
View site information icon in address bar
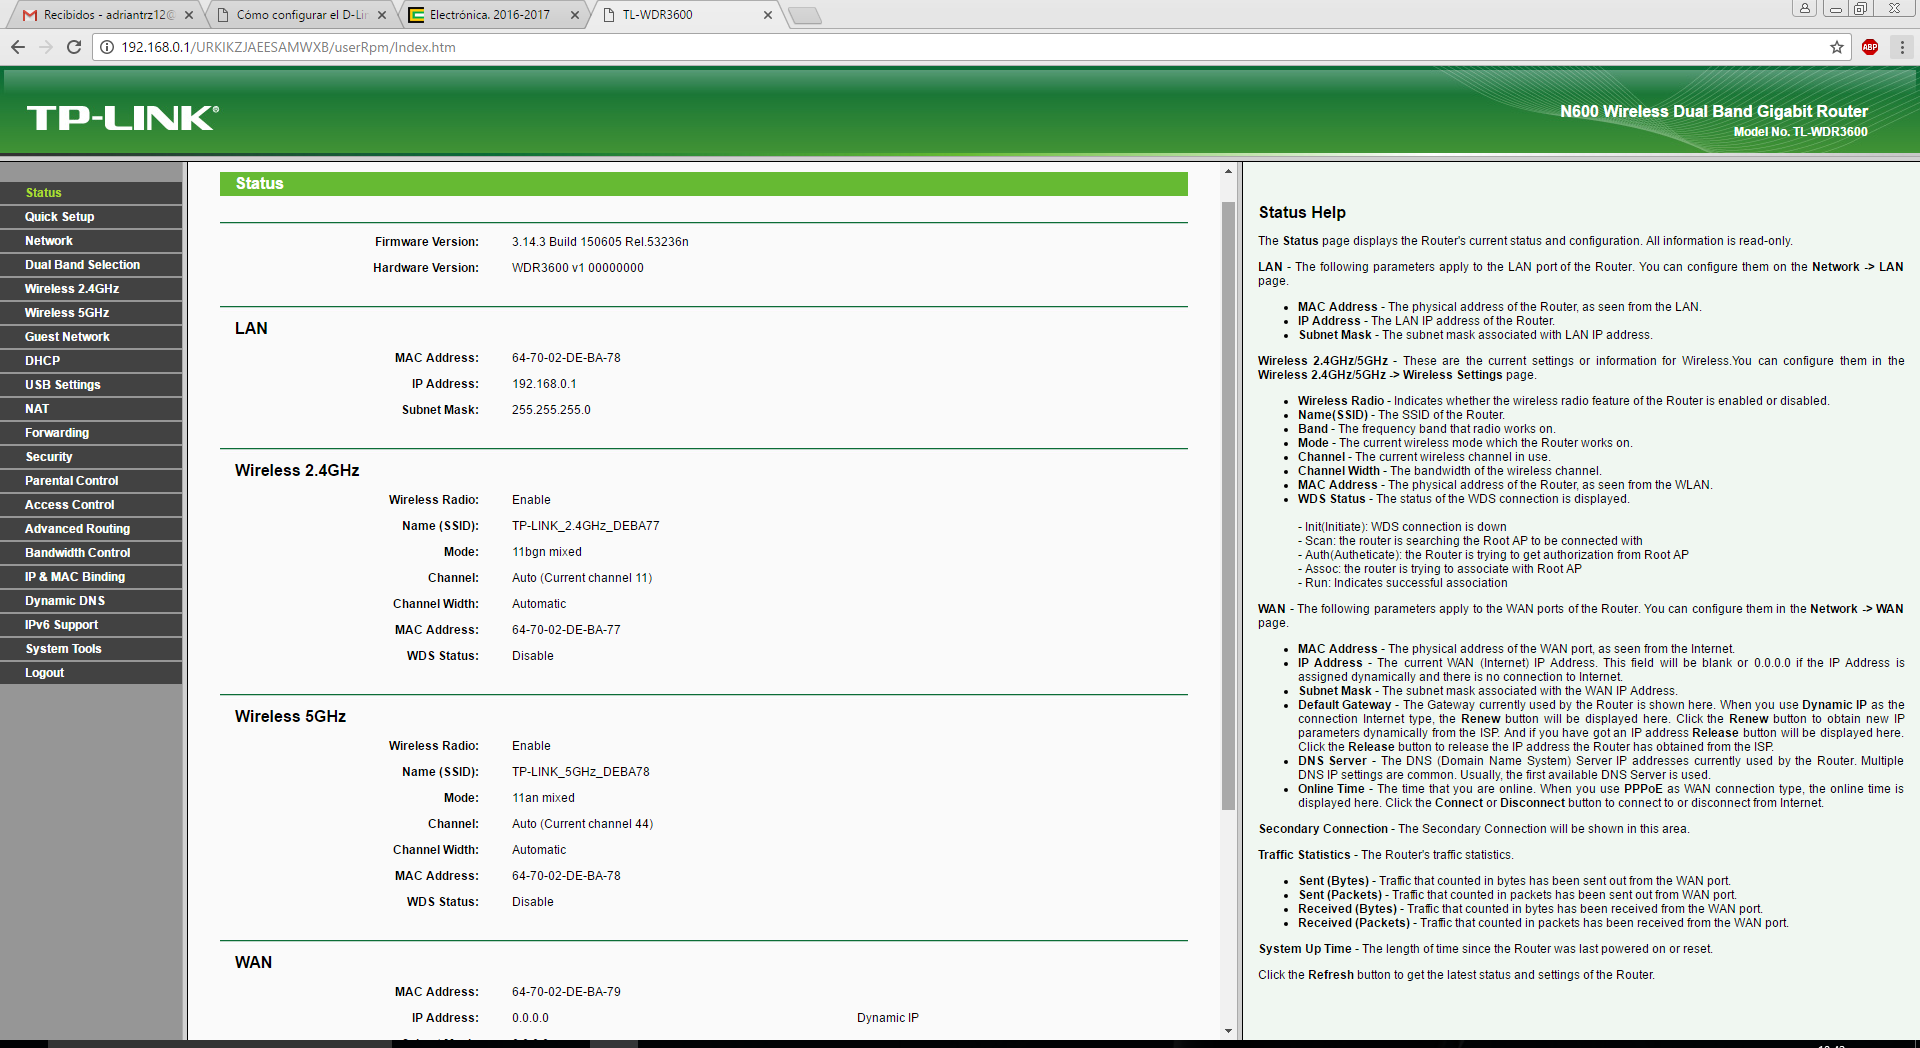tap(107, 47)
